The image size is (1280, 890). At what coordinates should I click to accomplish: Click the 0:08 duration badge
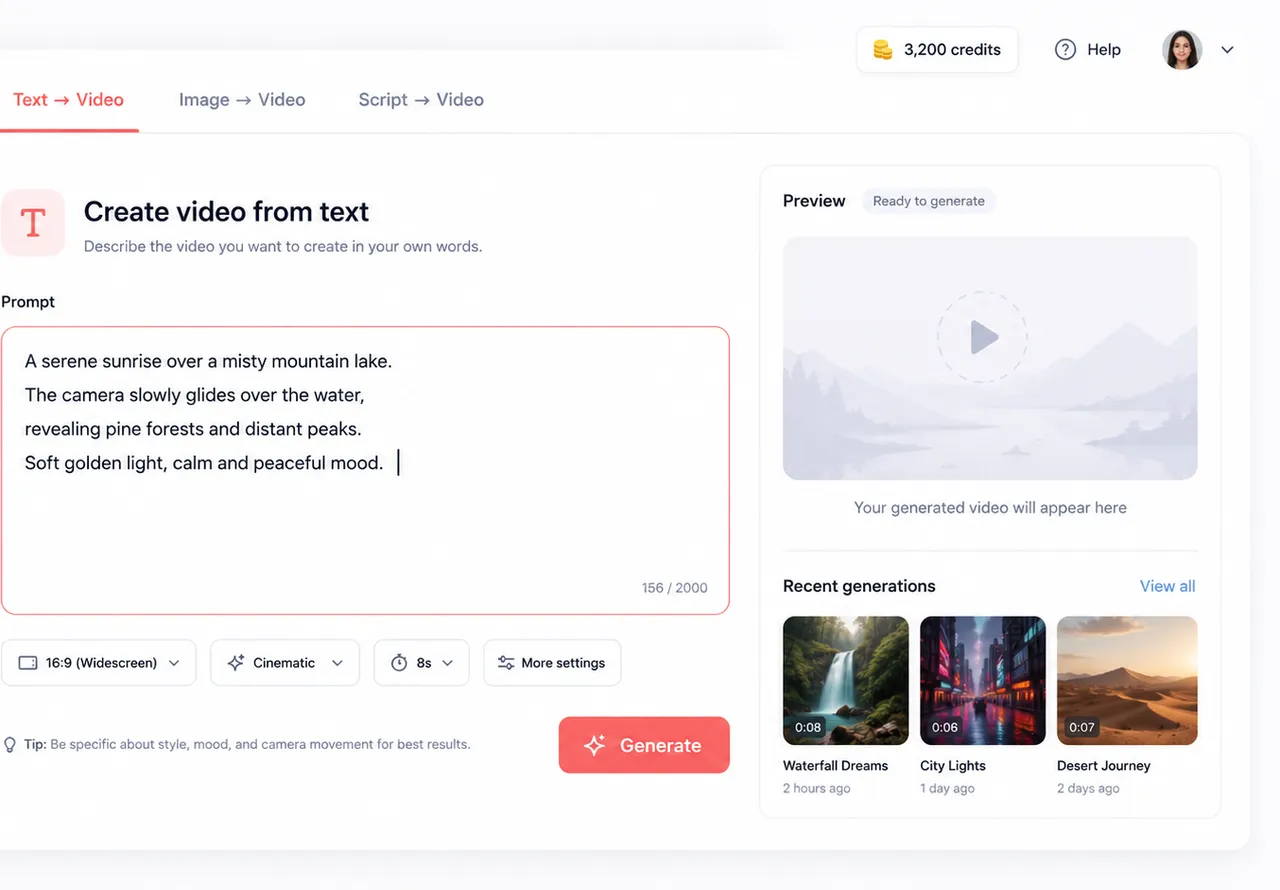click(808, 727)
